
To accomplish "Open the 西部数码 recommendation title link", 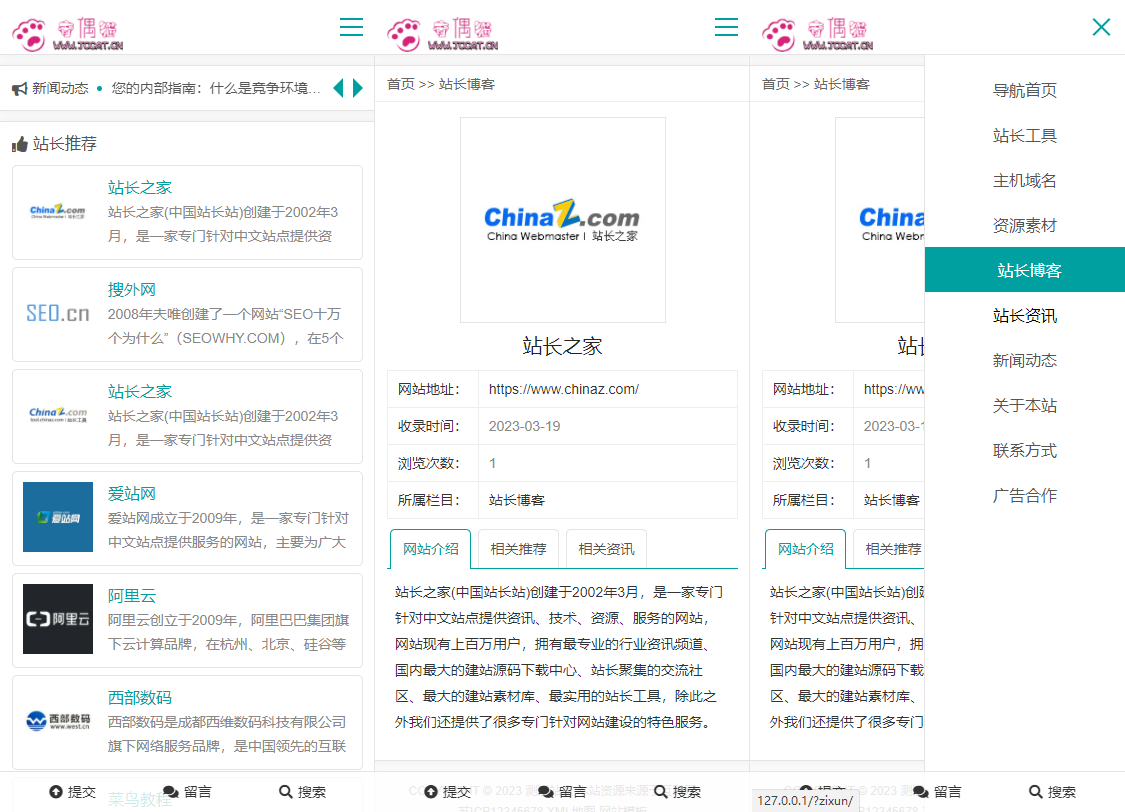I will click(140, 697).
